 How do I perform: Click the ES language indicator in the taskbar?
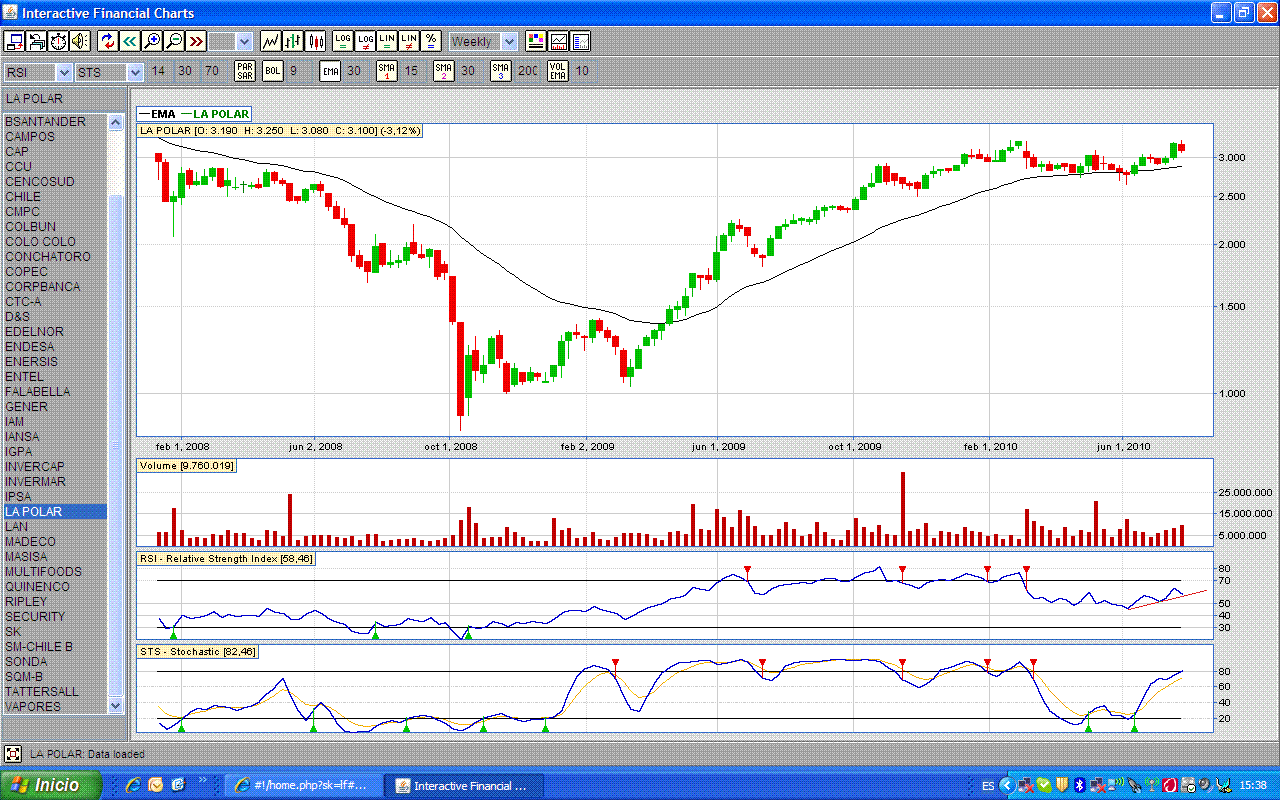pyautogui.click(x=988, y=785)
